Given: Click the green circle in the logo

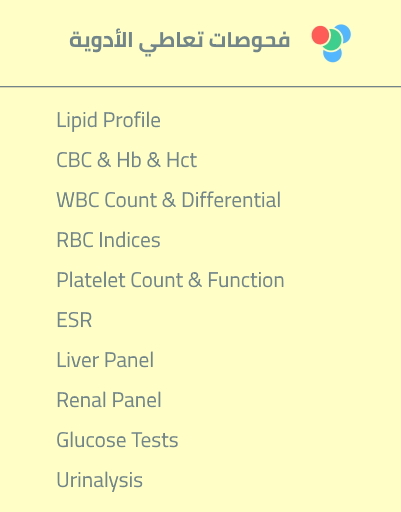Looking at the screenshot, I should pyautogui.click(x=332, y=41).
